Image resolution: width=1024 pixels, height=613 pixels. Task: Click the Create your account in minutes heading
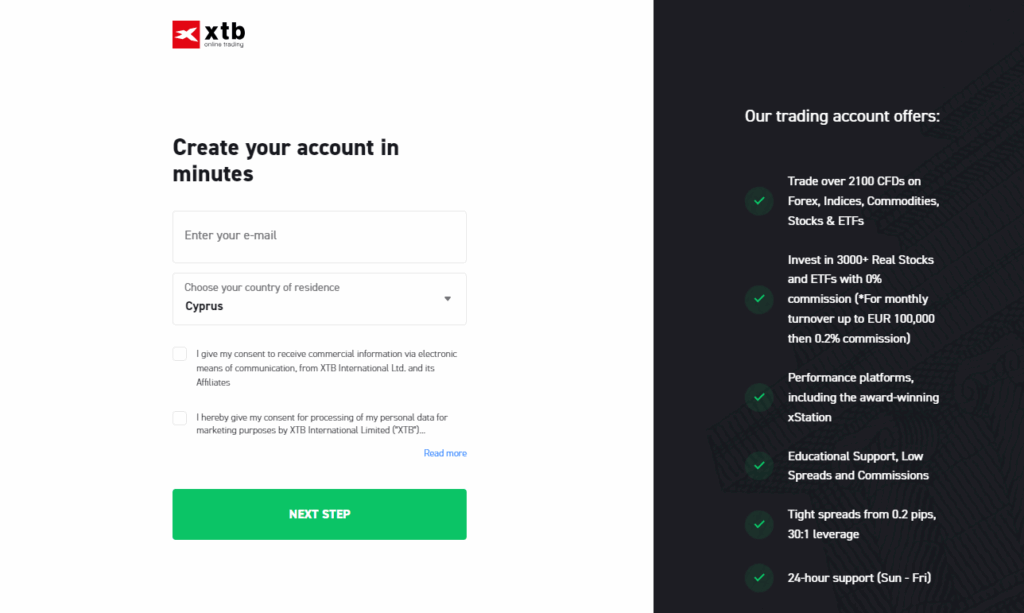[286, 160]
